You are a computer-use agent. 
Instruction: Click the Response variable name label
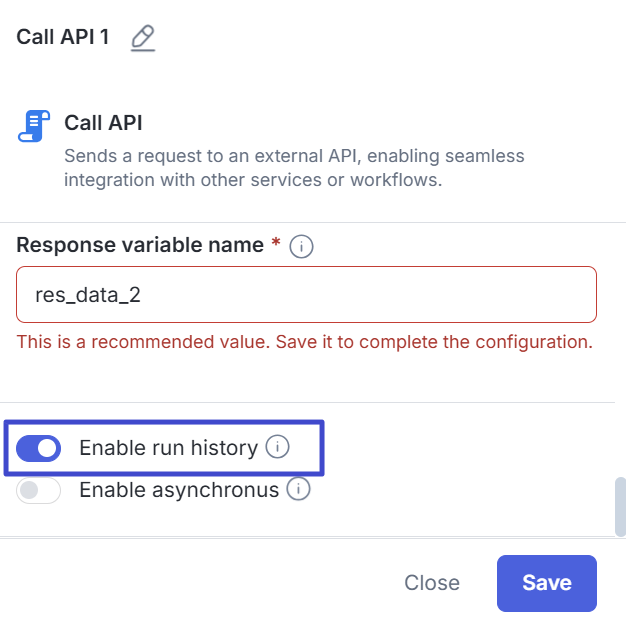click(141, 245)
